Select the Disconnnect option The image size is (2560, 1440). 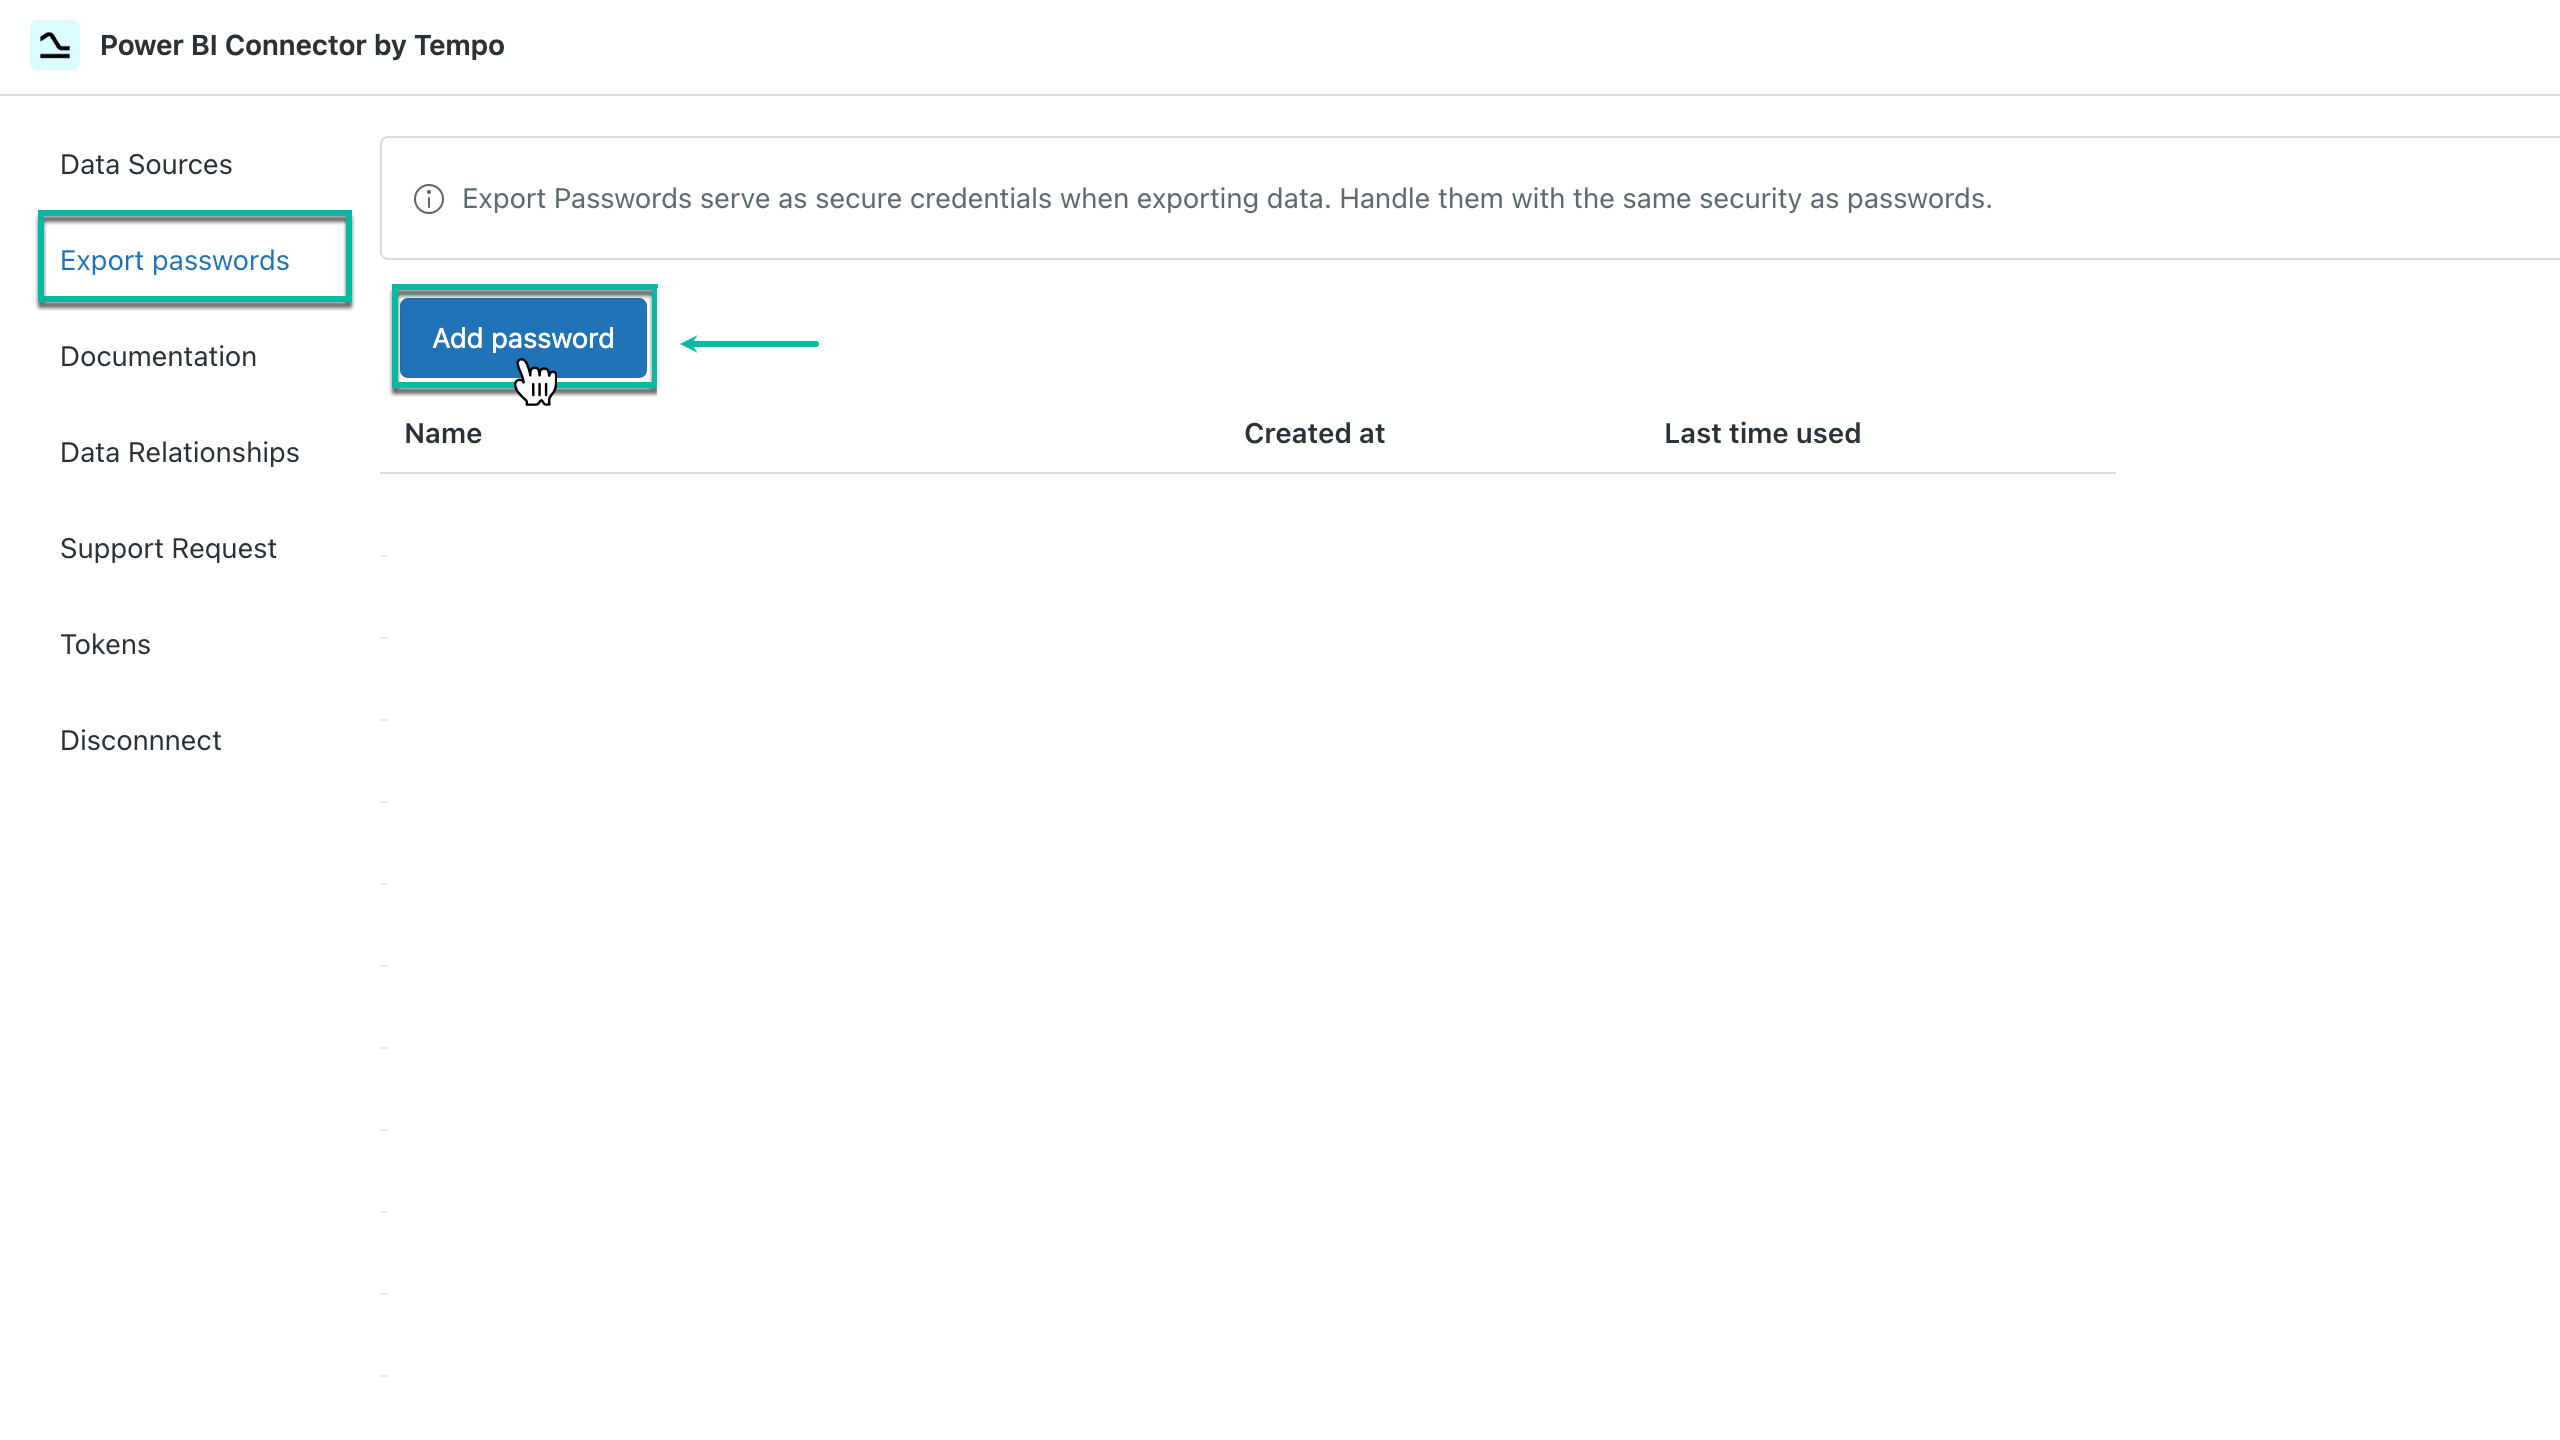click(140, 740)
